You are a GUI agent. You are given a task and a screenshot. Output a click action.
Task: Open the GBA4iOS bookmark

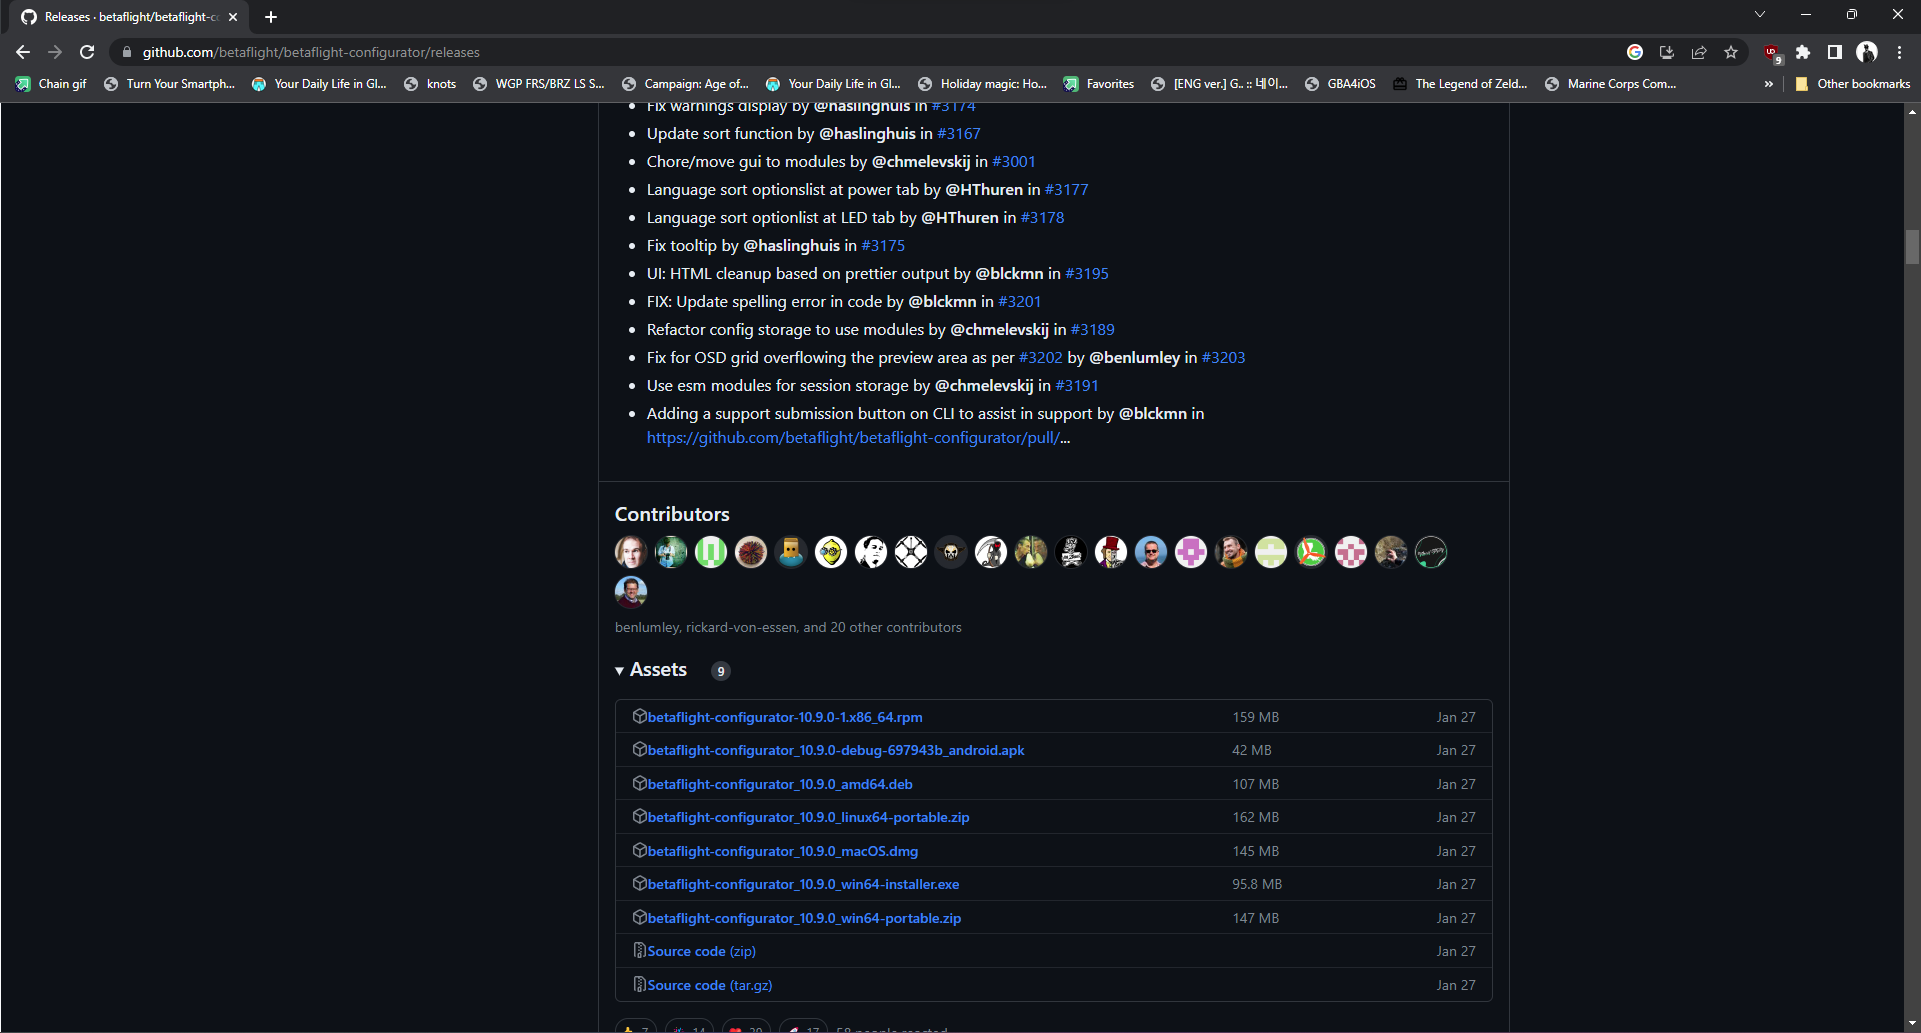coord(1340,84)
